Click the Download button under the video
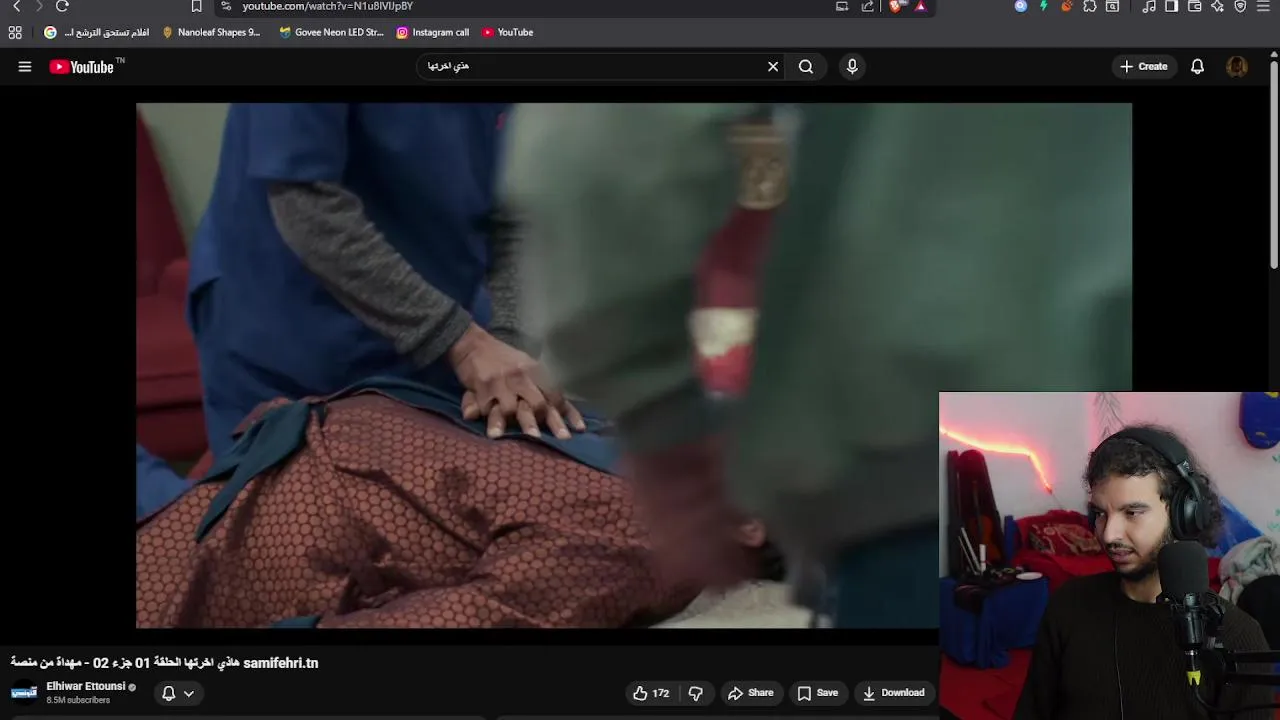The height and width of the screenshot is (720, 1280). tap(894, 693)
